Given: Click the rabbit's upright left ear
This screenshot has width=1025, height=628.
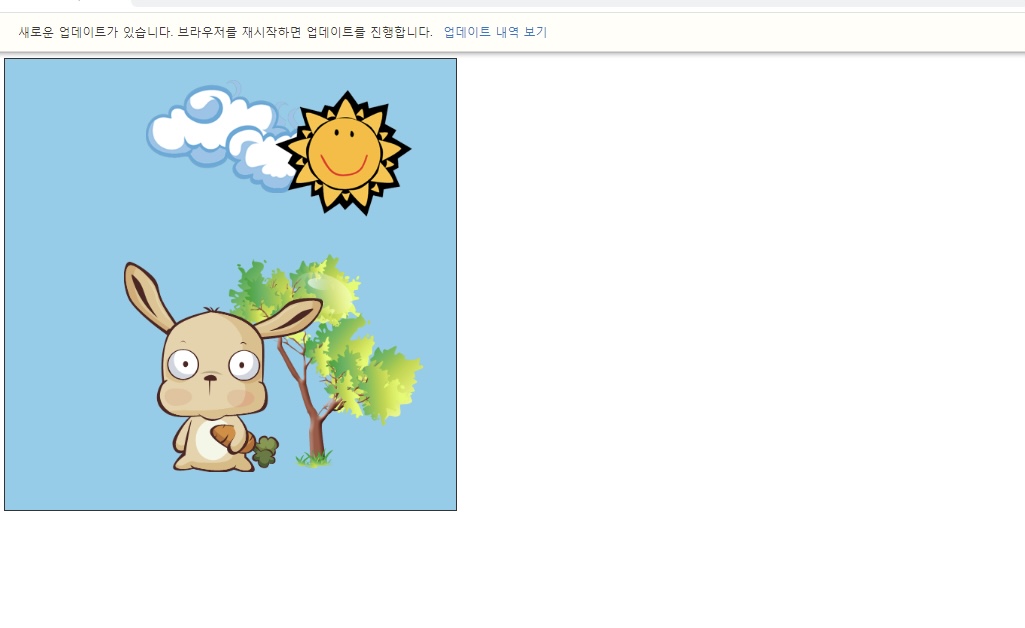Looking at the screenshot, I should 148,296.
